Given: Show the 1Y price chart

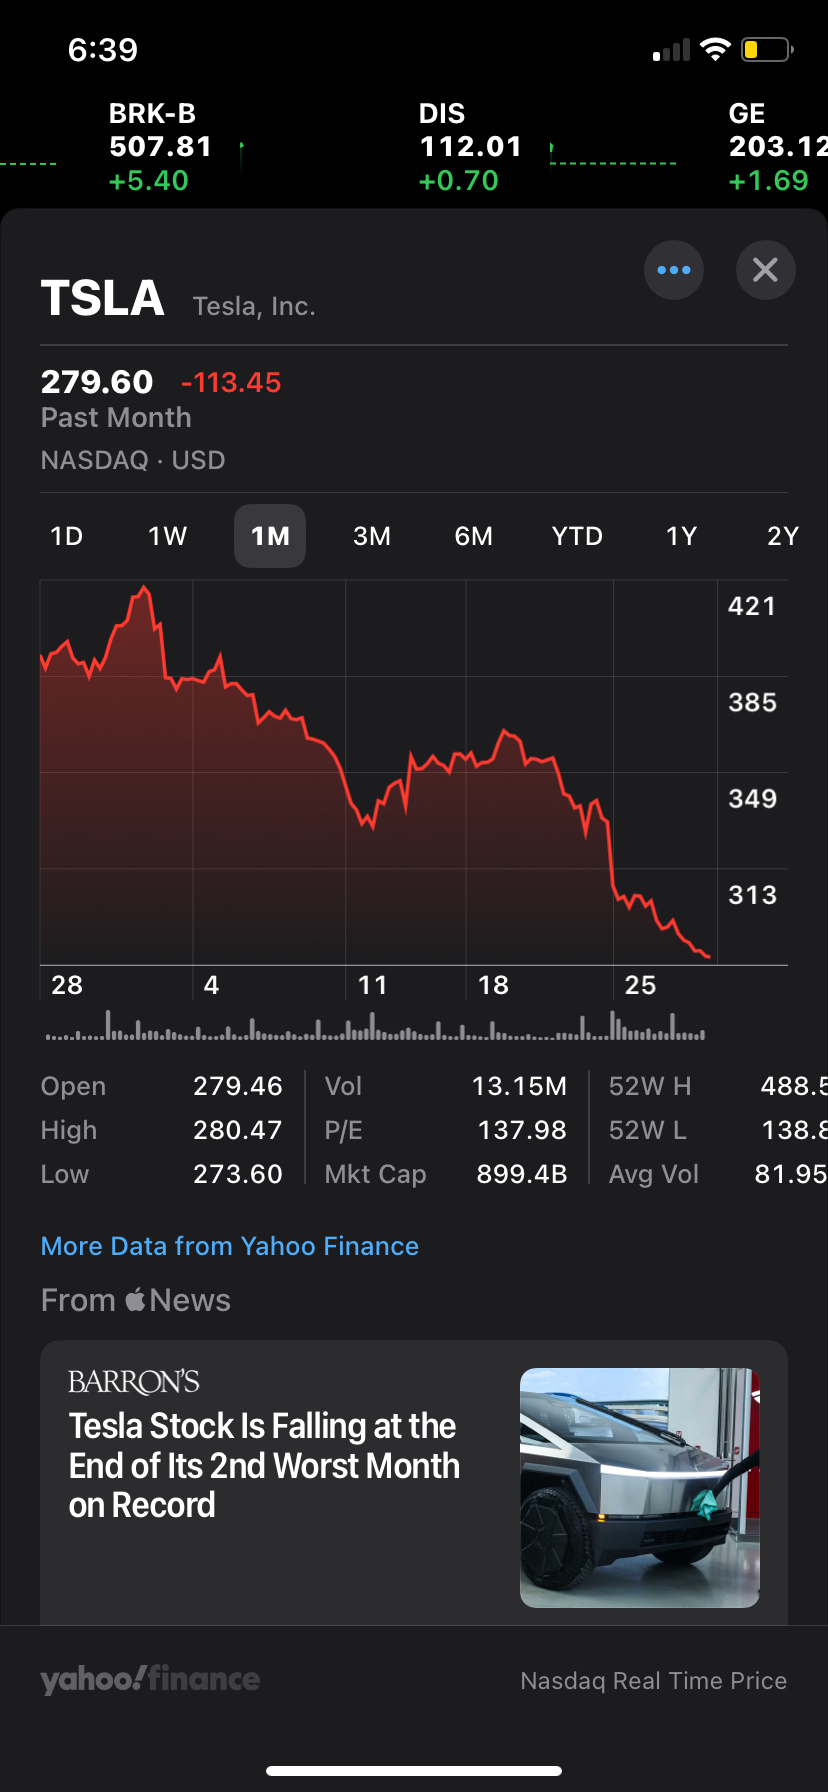Looking at the screenshot, I should click(681, 537).
